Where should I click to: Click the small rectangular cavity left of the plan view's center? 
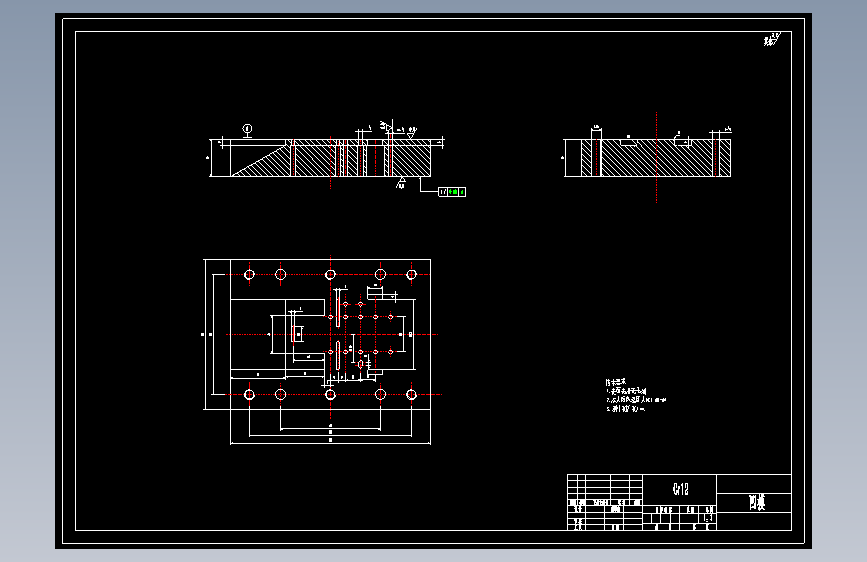click(x=297, y=334)
